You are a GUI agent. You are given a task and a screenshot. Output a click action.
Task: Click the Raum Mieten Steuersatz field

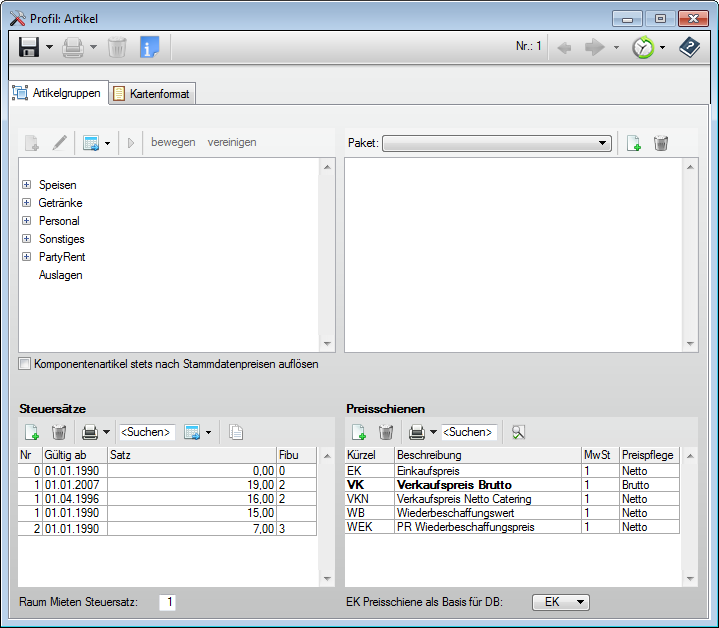169,602
